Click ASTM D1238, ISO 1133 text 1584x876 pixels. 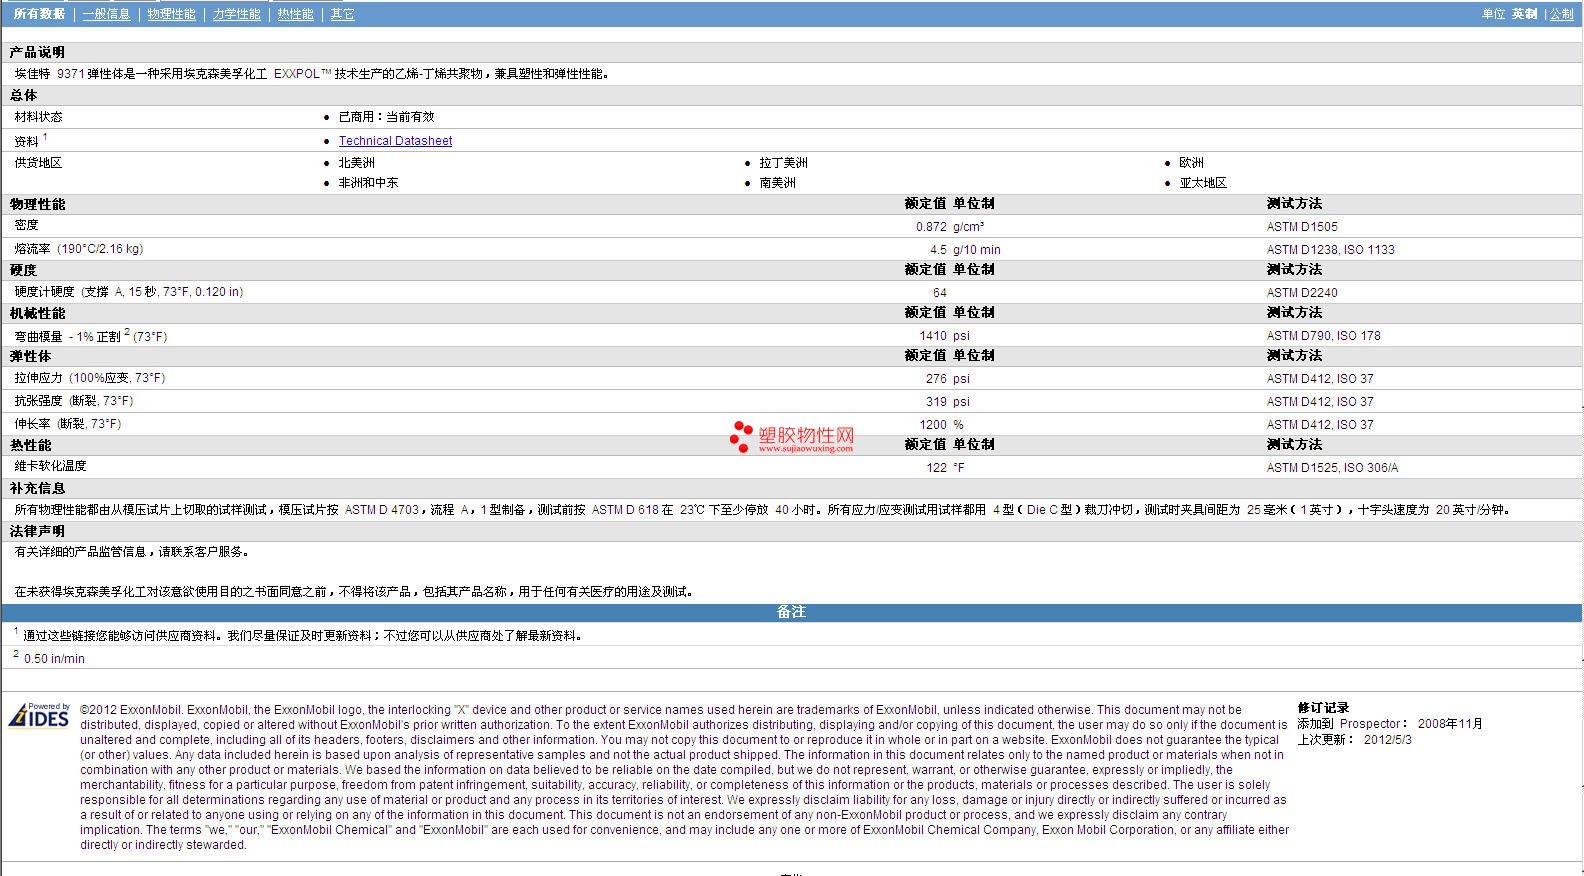[x=1330, y=250]
